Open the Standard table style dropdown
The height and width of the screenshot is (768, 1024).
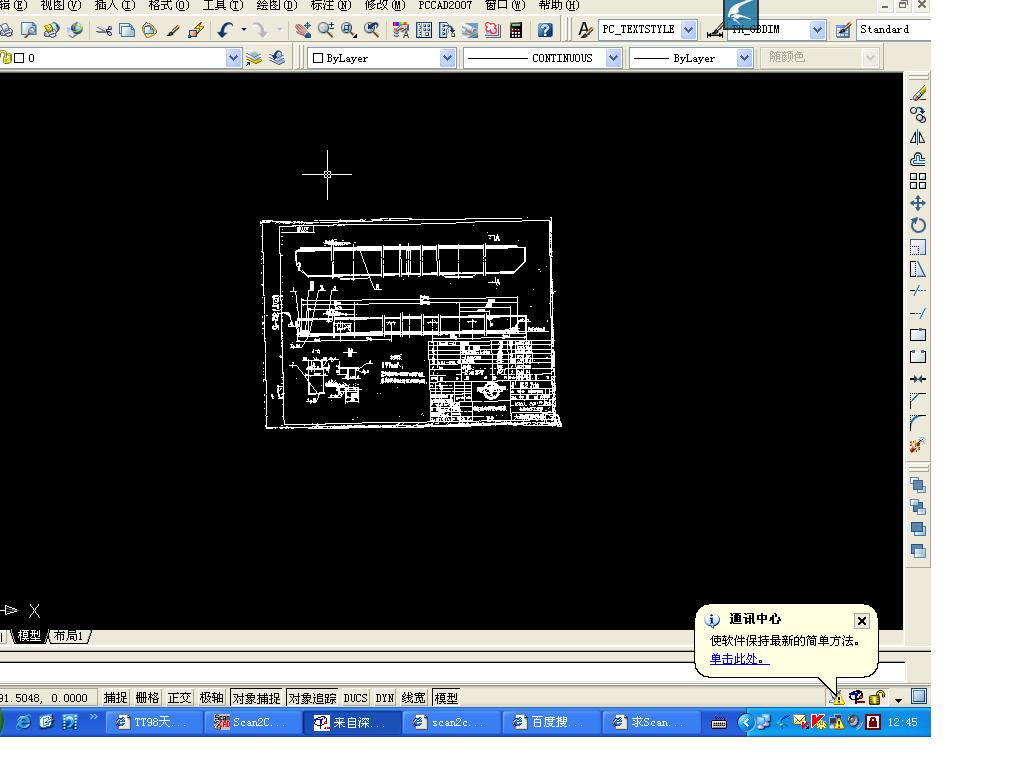pos(893,30)
